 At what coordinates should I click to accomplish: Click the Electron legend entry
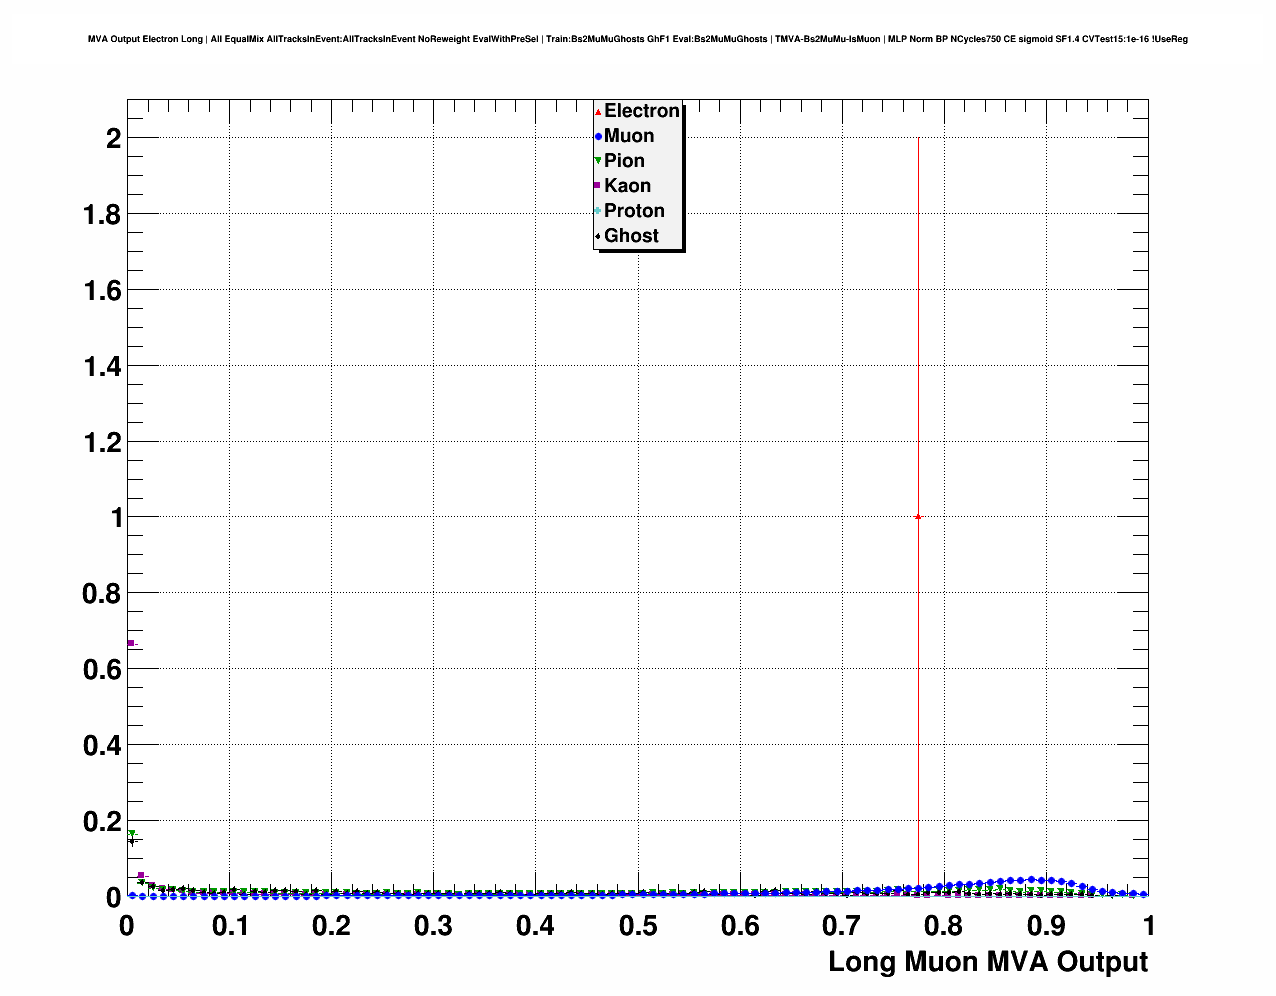coord(637,111)
